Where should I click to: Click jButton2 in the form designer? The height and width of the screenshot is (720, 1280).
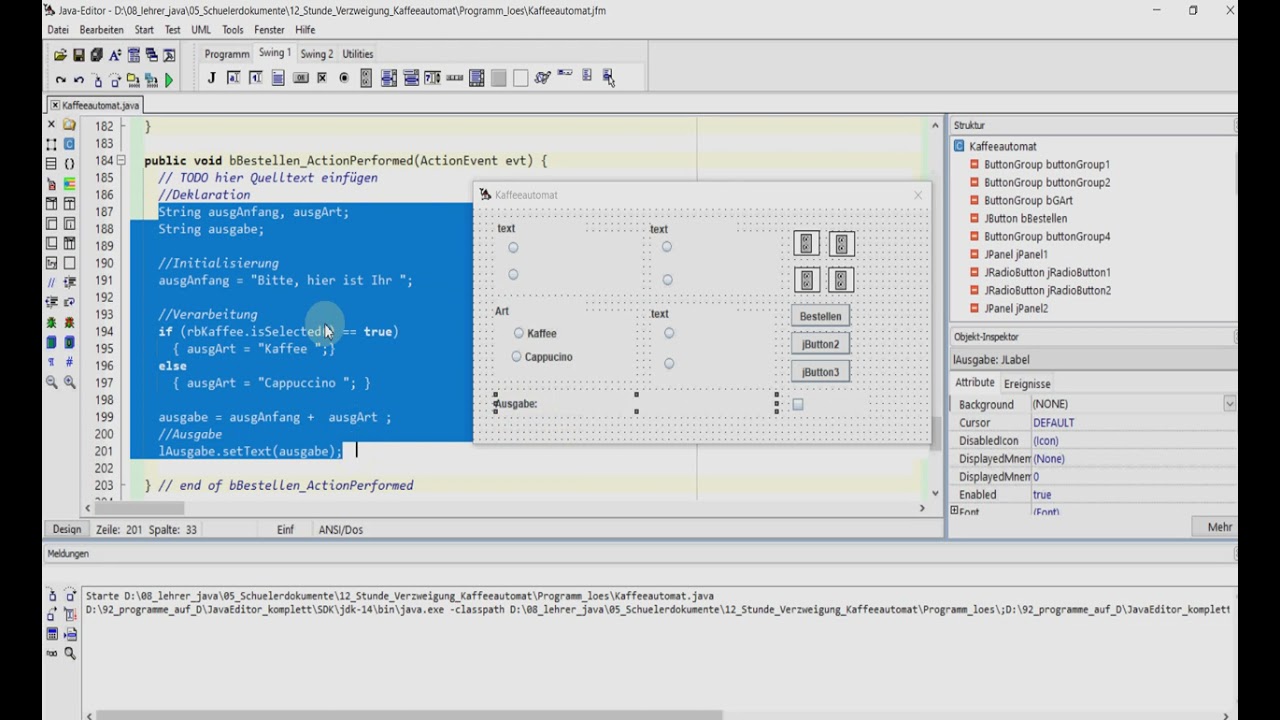(x=820, y=344)
